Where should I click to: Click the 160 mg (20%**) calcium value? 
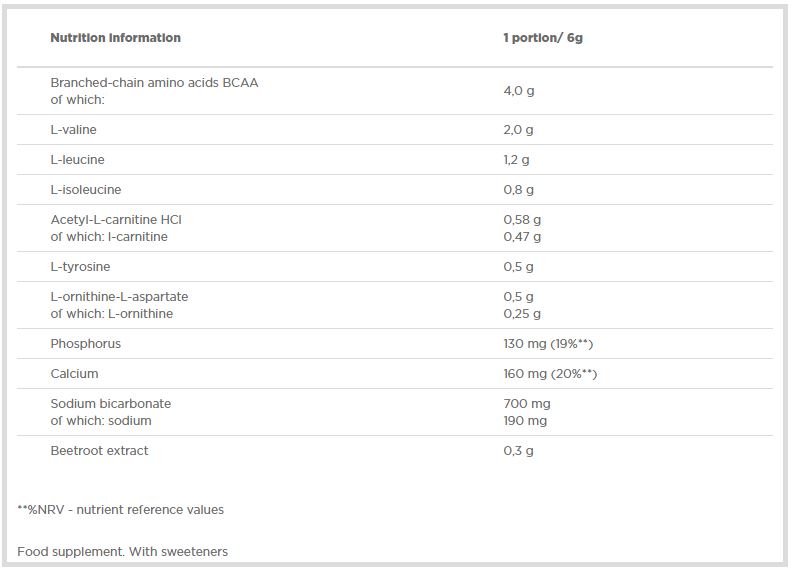coord(550,374)
